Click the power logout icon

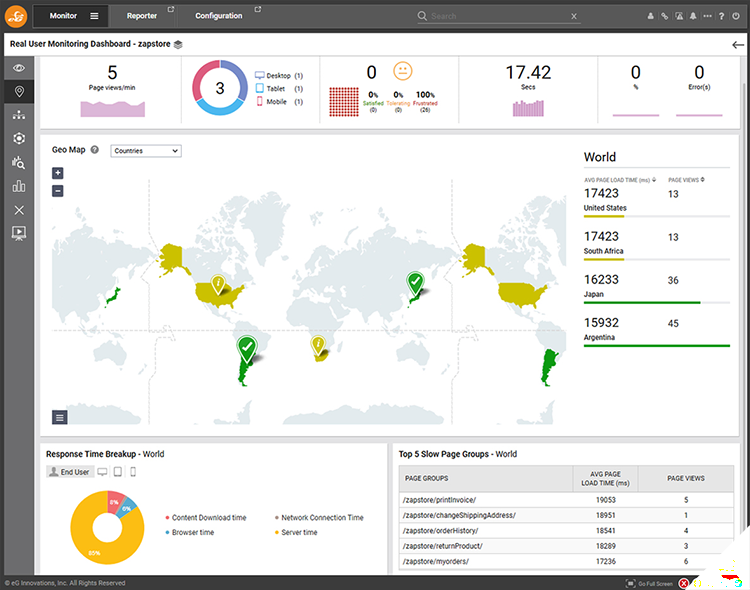click(x=736, y=16)
